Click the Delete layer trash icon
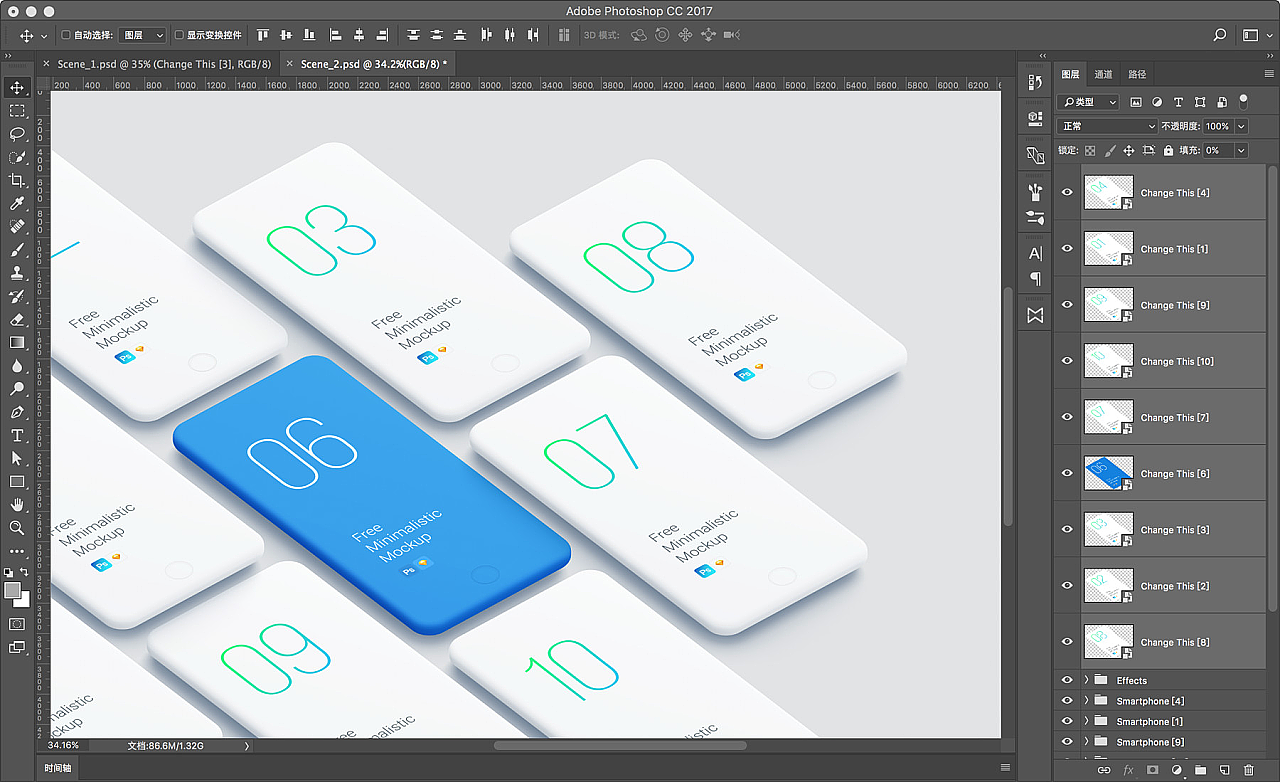 tap(1249, 770)
